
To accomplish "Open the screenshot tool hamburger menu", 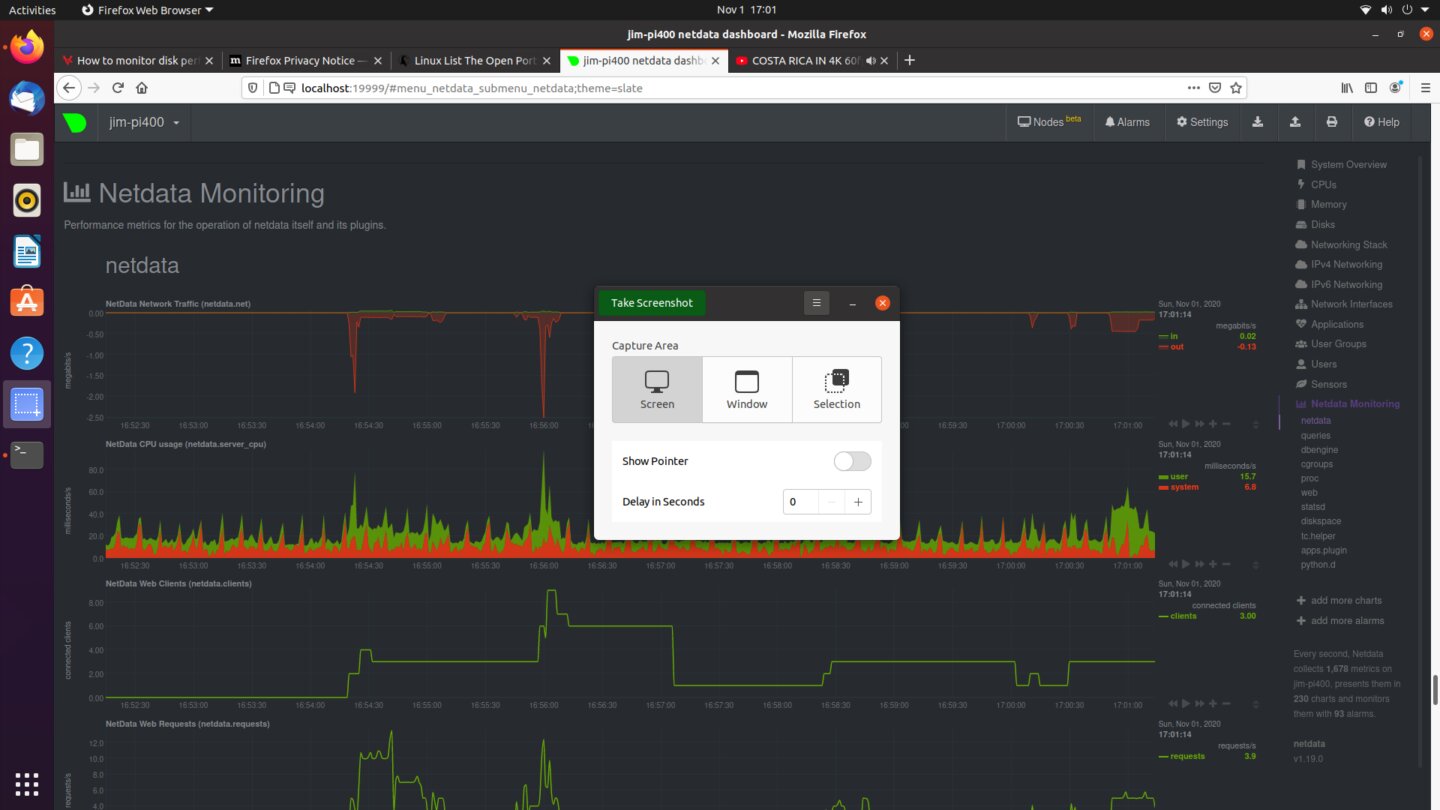I will tap(816, 303).
